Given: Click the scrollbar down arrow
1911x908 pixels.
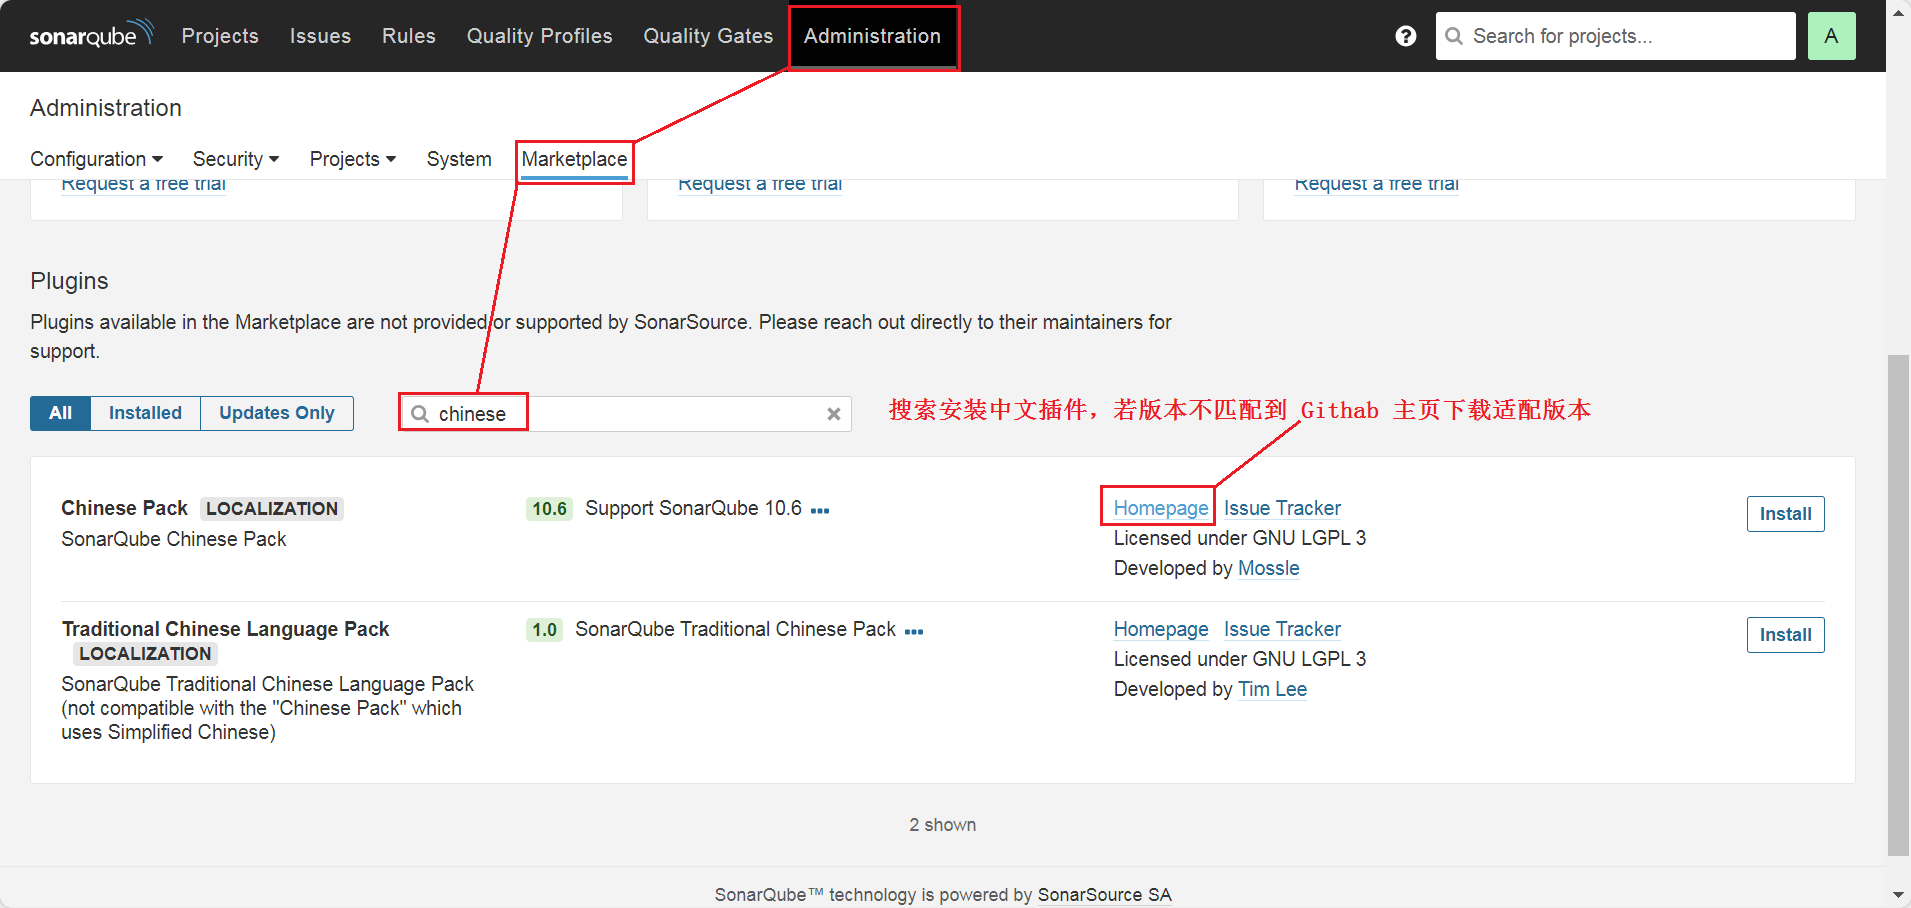Looking at the screenshot, I should pyautogui.click(x=1898, y=895).
